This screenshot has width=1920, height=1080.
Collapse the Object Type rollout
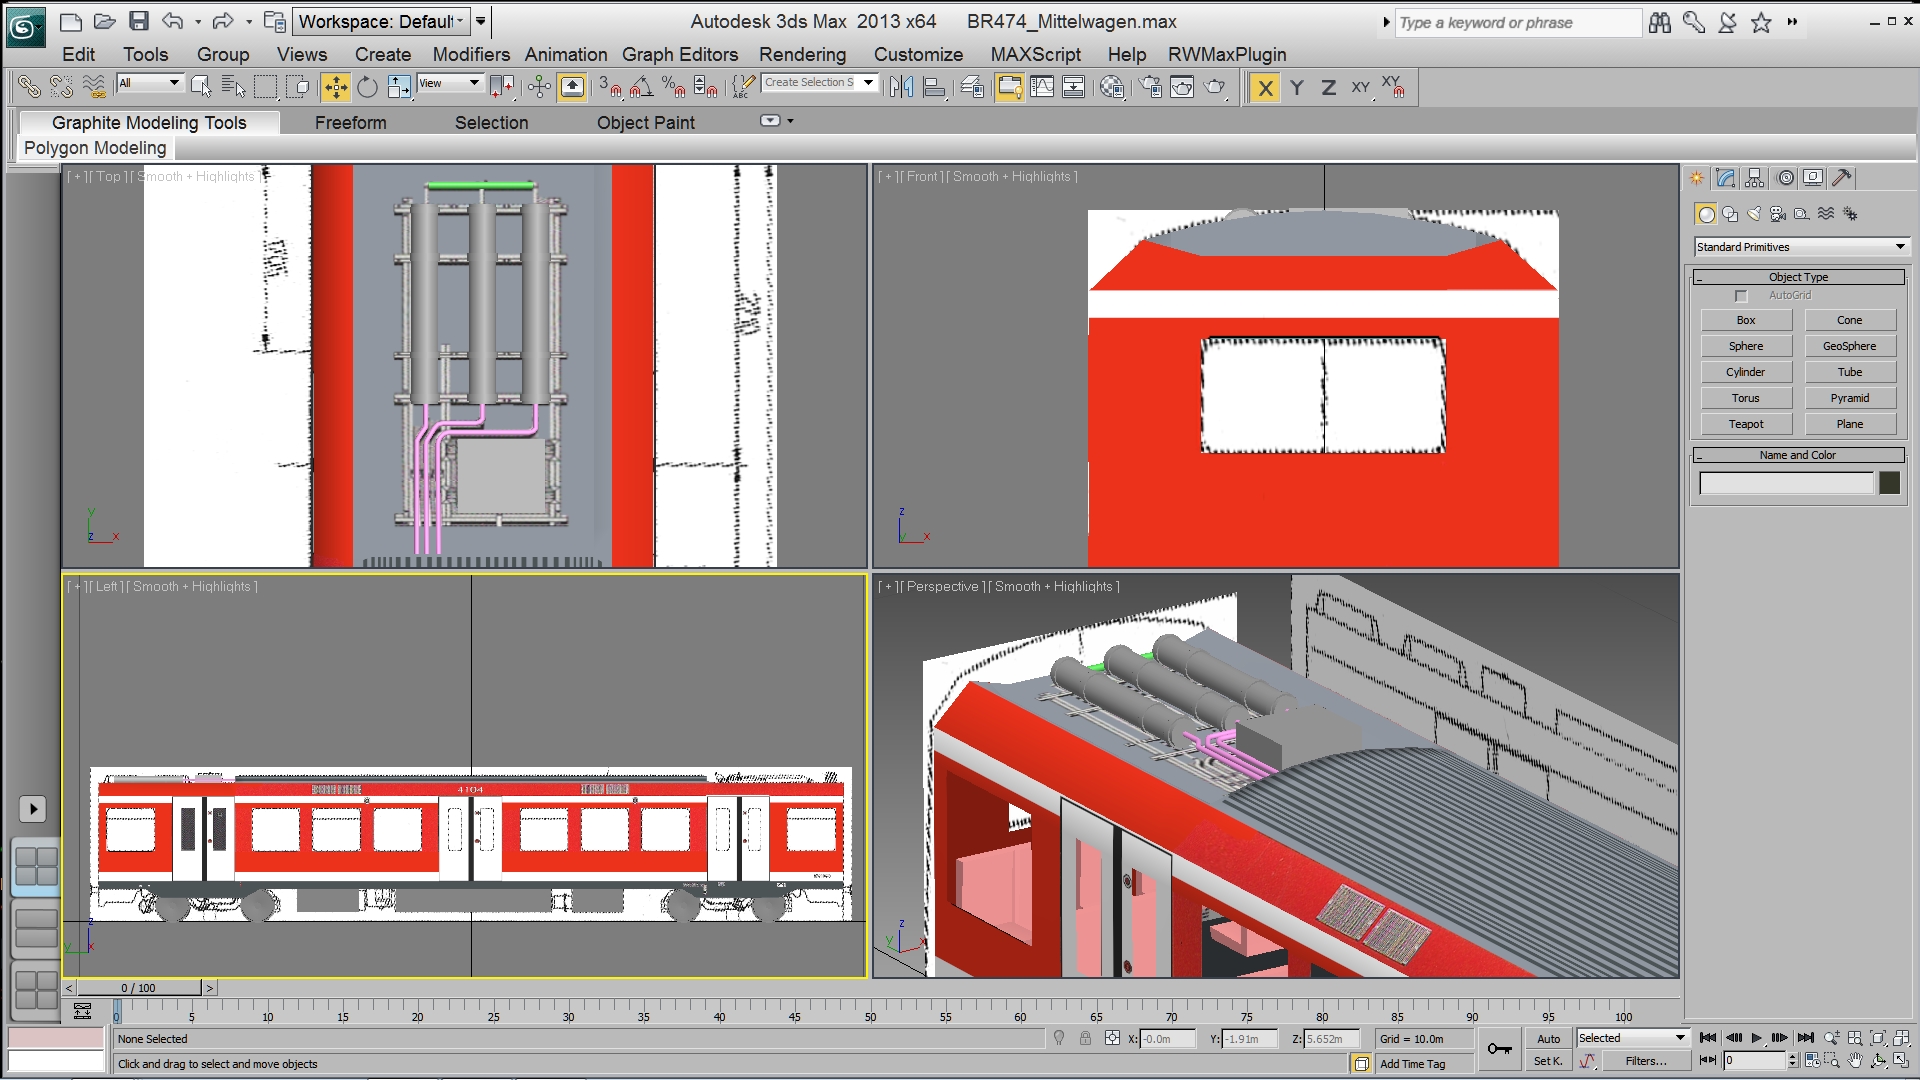point(1798,277)
